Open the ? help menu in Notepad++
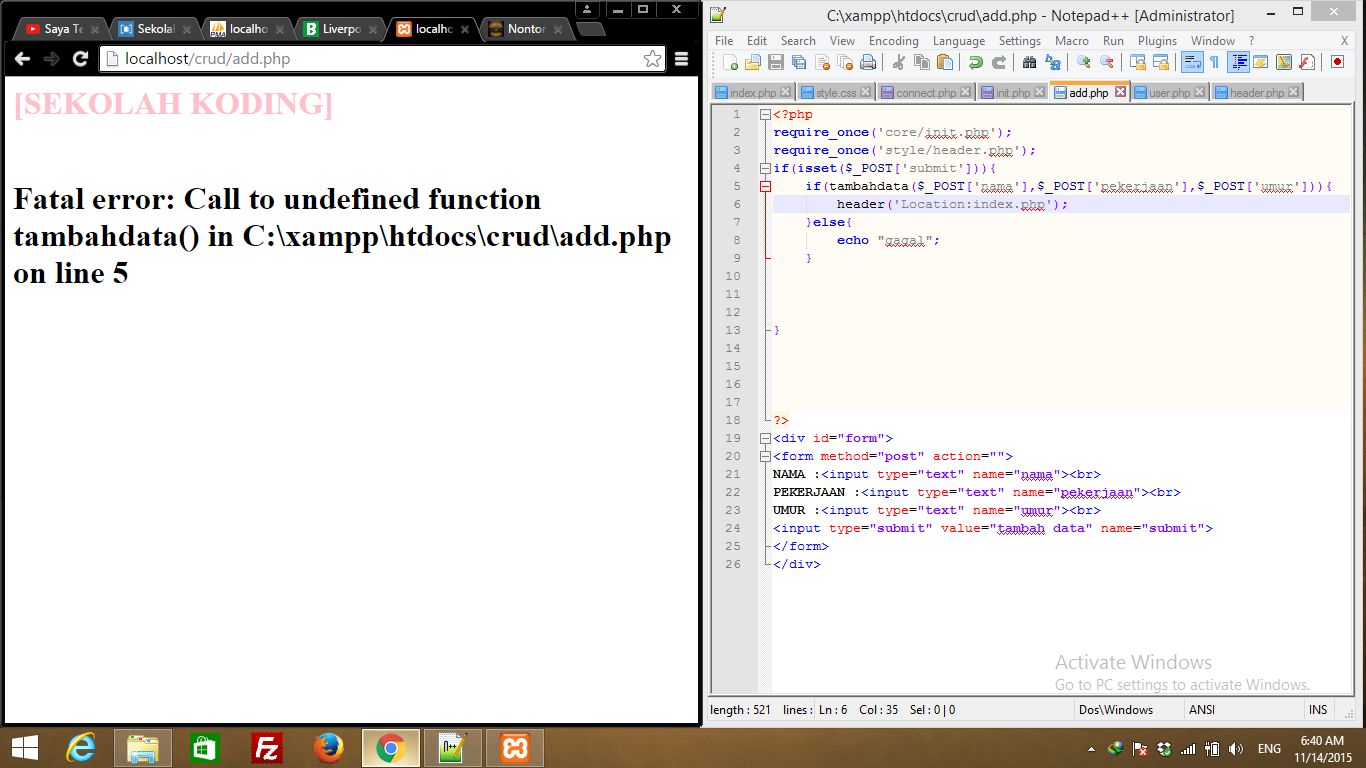Viewport: 1366px width, 768px height. [x=1251, y=41]
